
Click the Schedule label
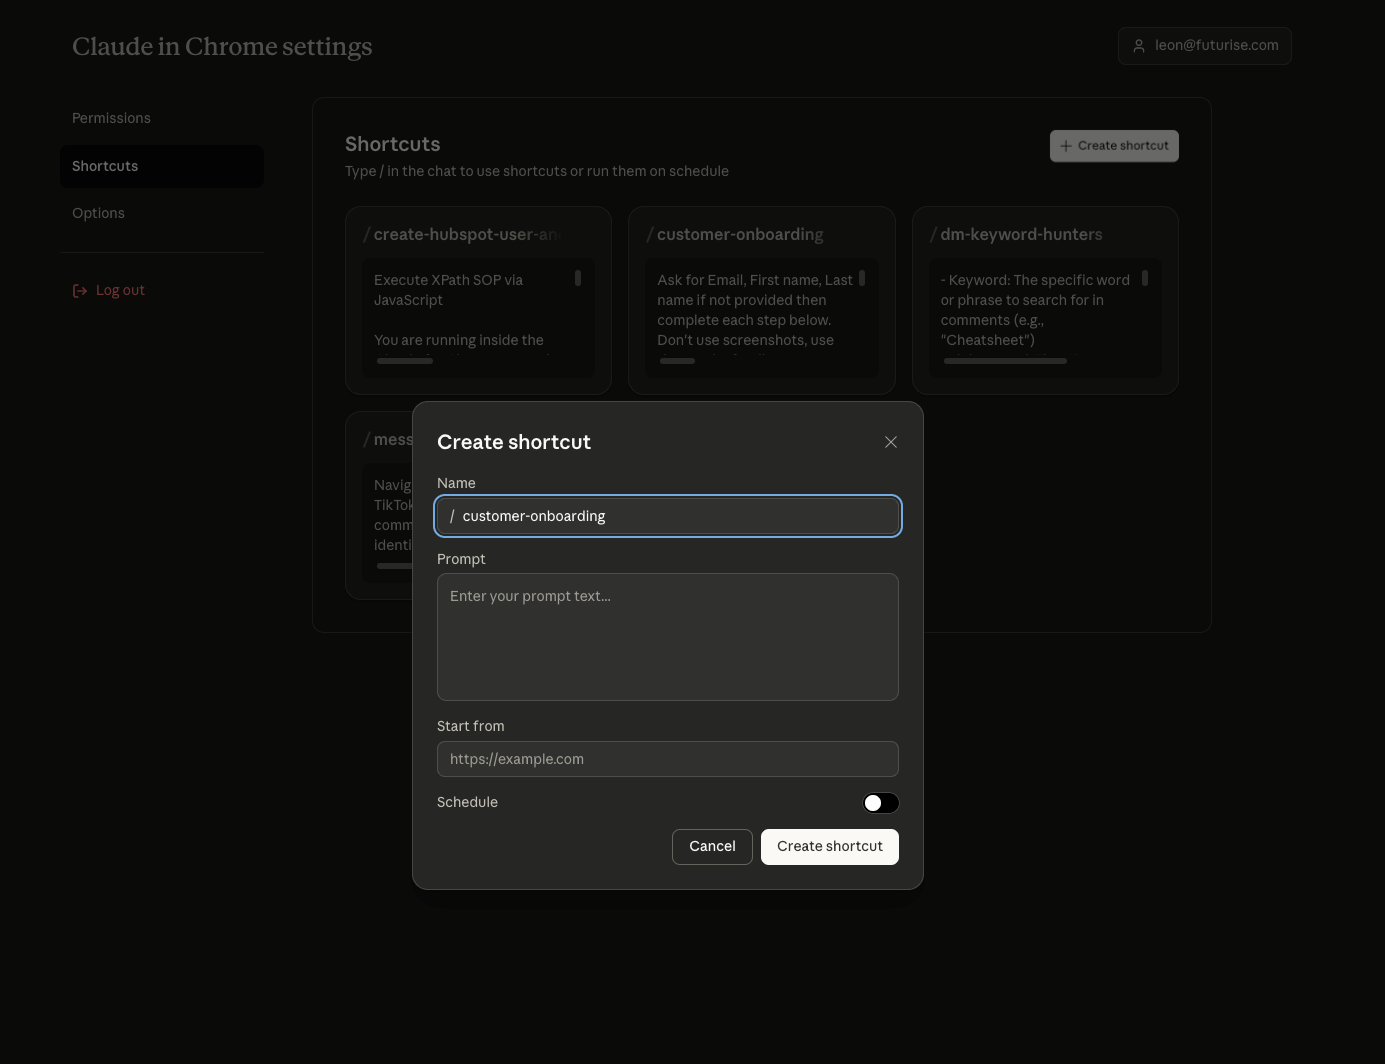click(x=467, y=802)
